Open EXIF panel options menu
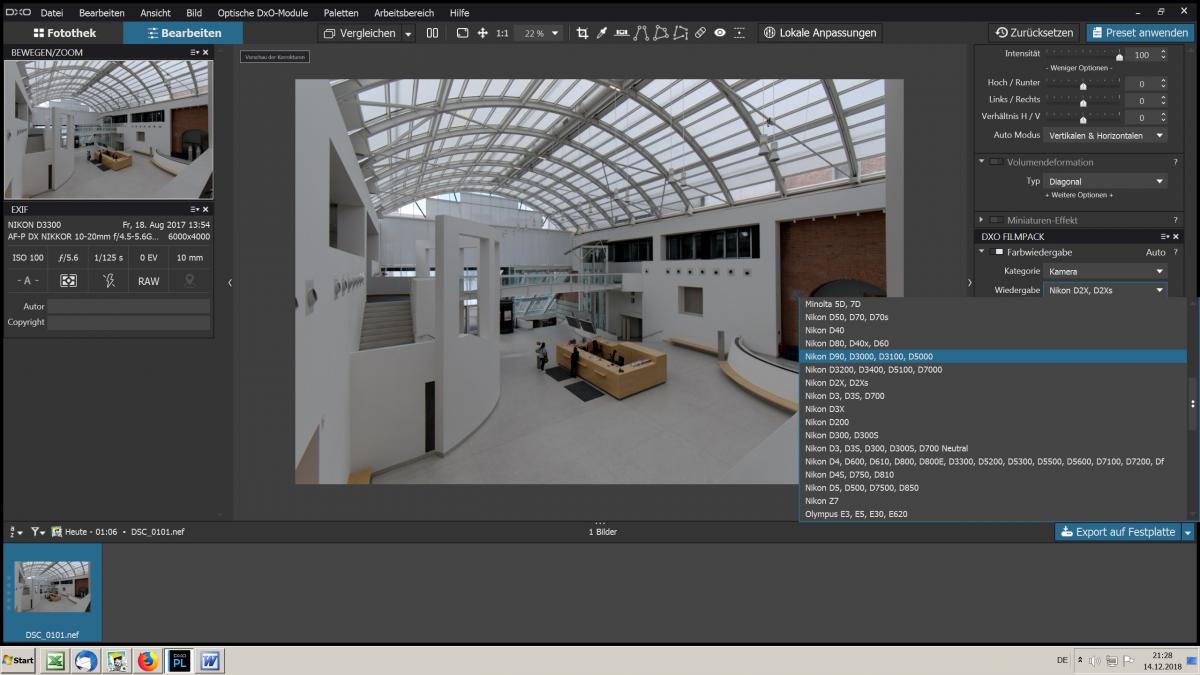The height and width of the screenshot is (675, 1200). pos(196,210)
